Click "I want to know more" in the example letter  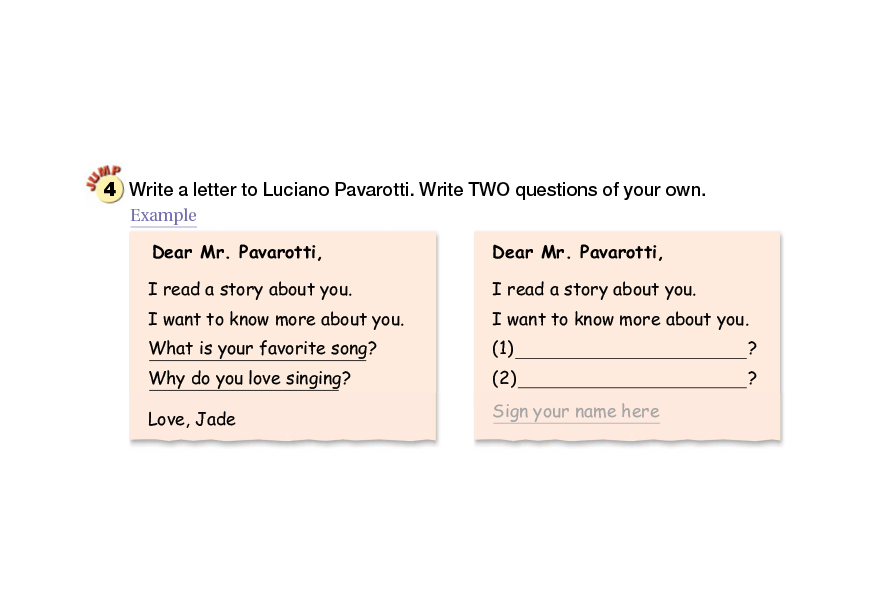[276, 320]
